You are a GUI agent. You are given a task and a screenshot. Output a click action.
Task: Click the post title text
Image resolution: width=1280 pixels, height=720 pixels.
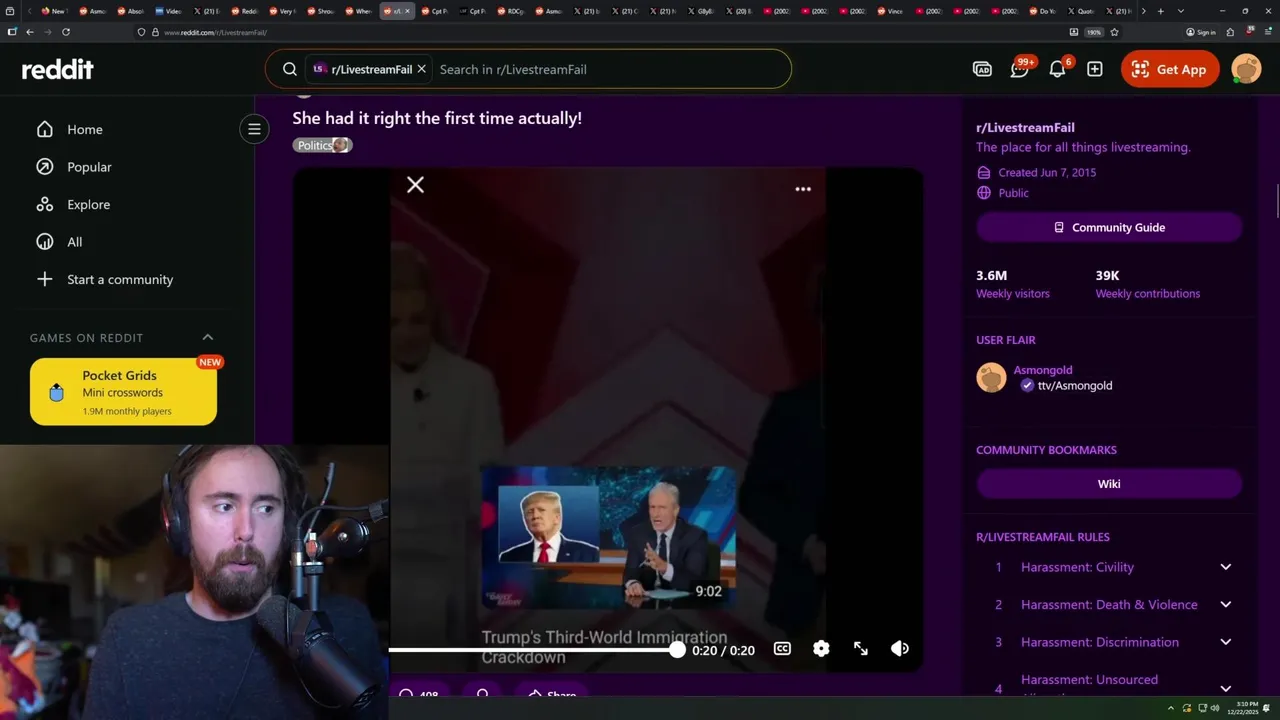coord(437,118)
